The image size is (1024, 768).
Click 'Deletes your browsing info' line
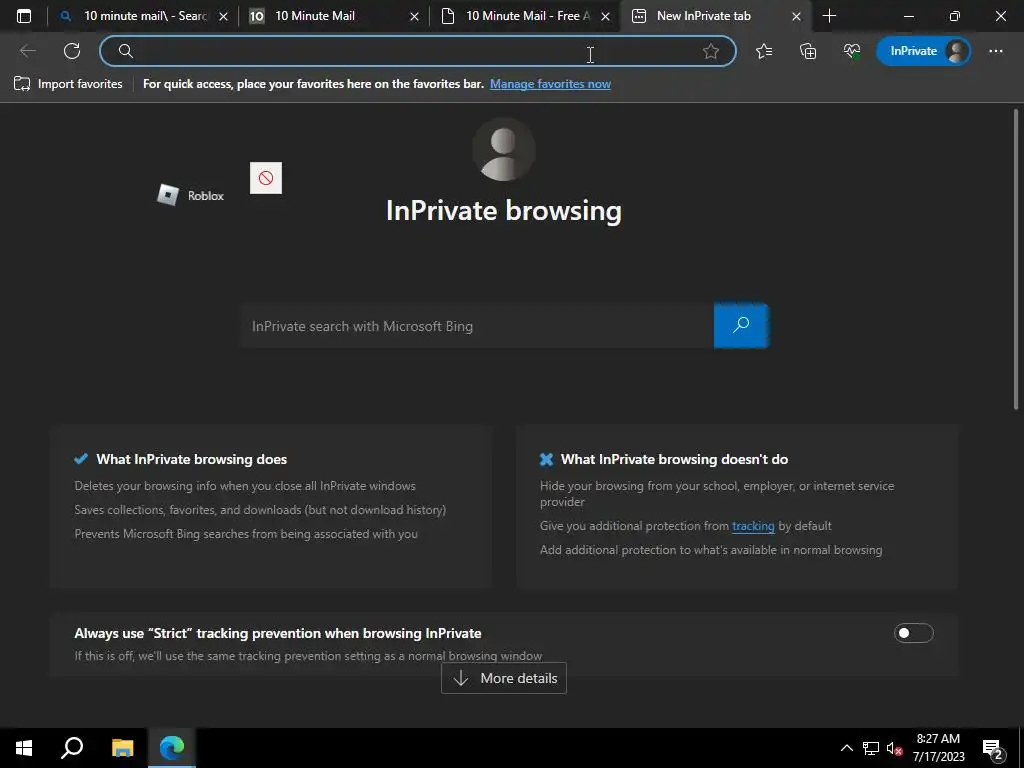click(245, 486)
